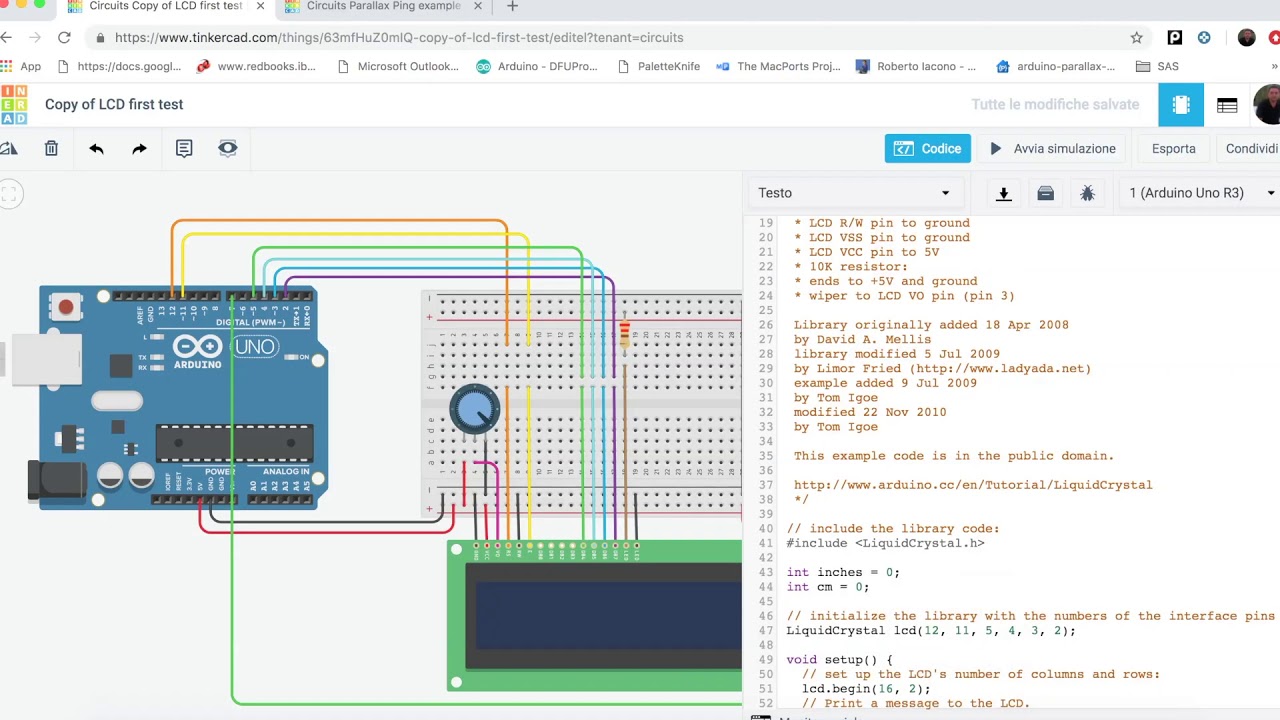Open the user profile avatar
This screenshot has height=720, width=1280.
click(x=1268, y=104)
